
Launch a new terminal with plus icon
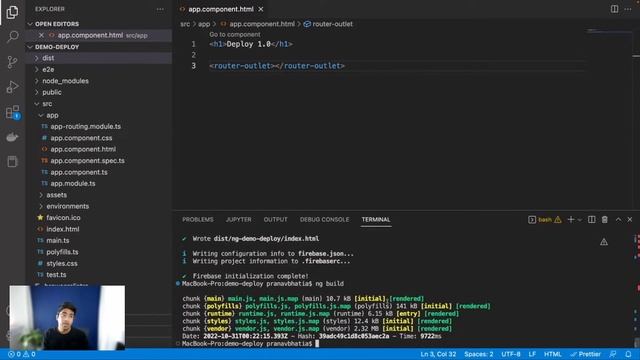click(571, 220)
